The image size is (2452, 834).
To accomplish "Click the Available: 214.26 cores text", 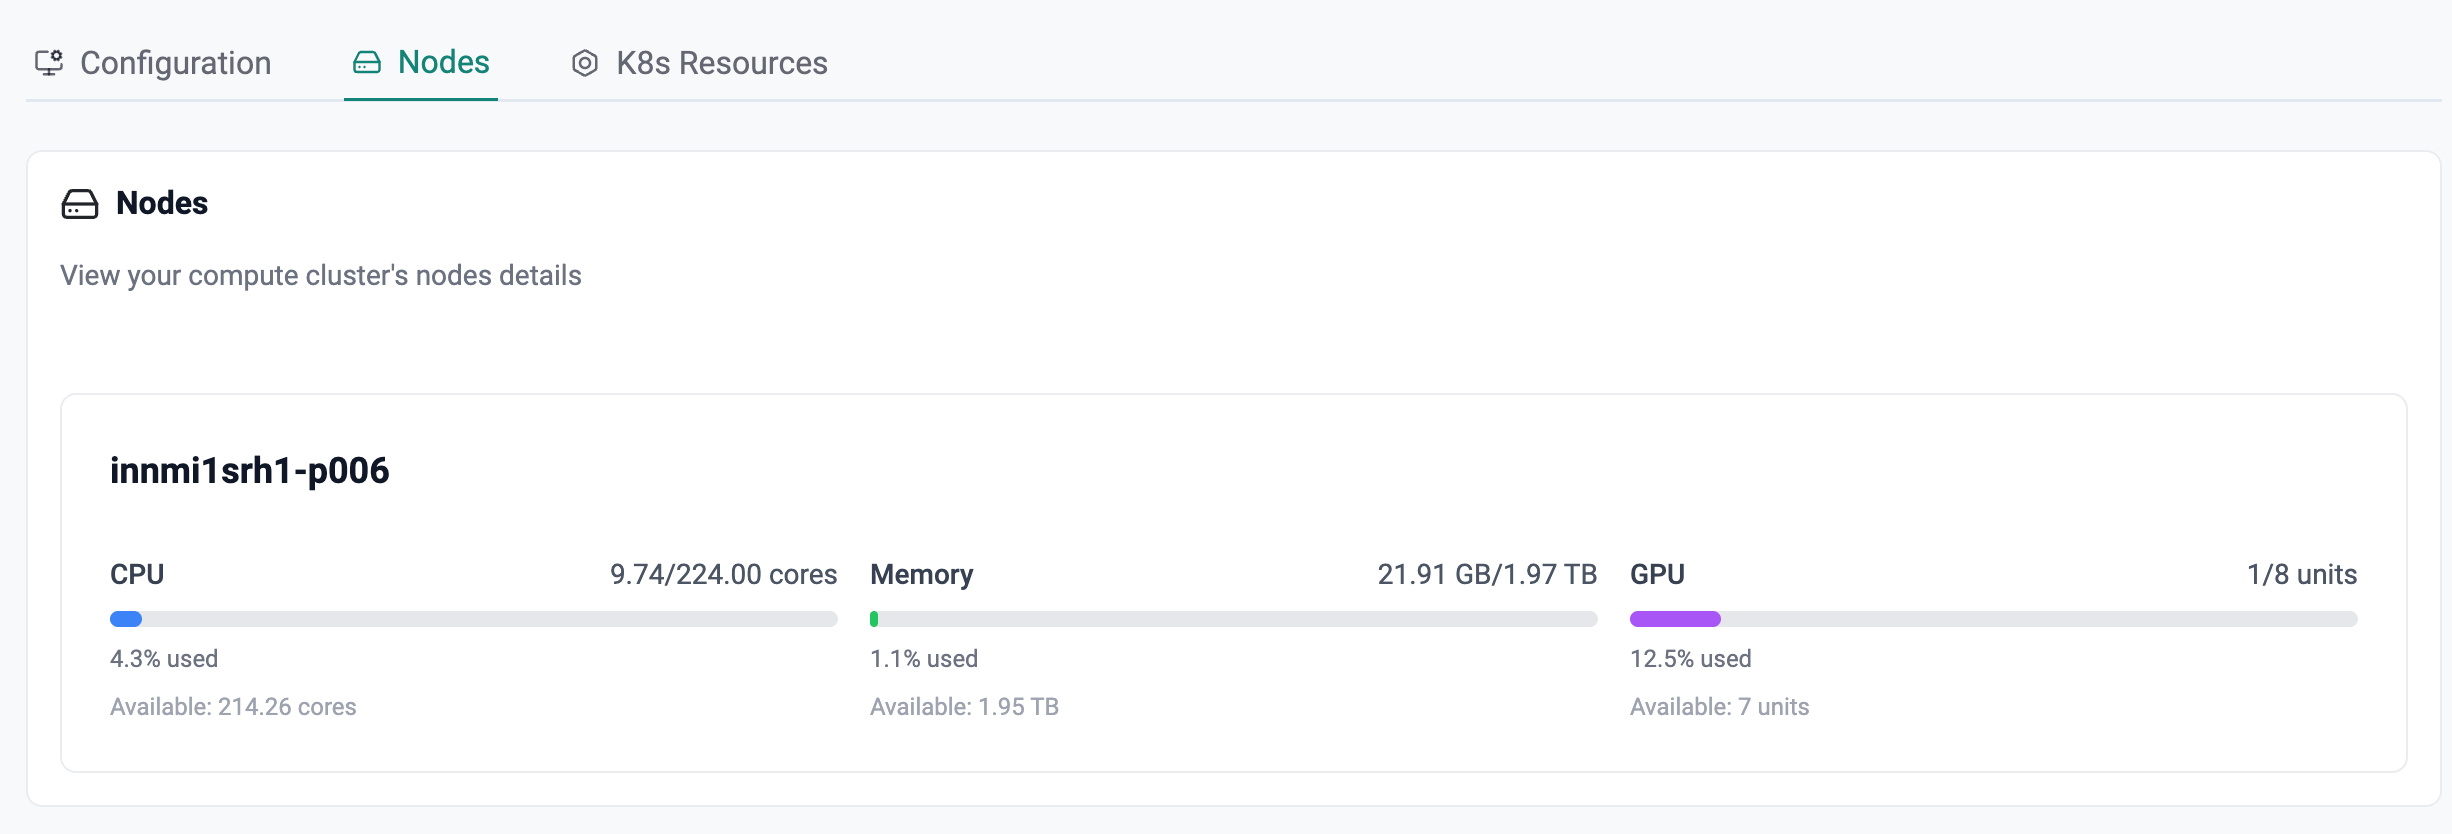I will point(233,707).
